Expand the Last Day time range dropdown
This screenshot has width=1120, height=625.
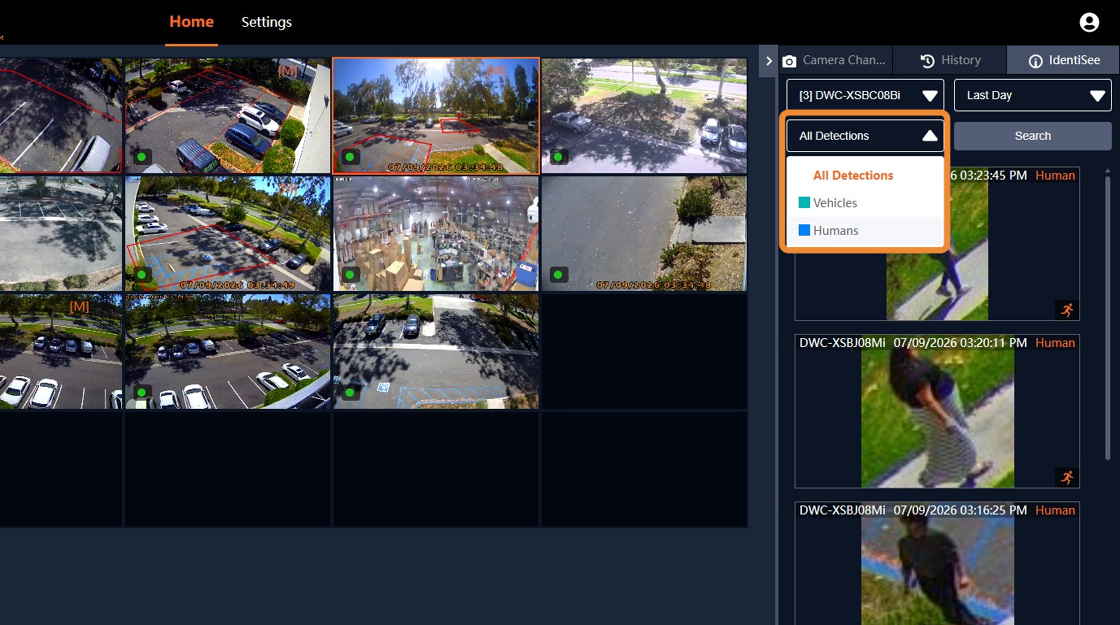pos(1032,95)
